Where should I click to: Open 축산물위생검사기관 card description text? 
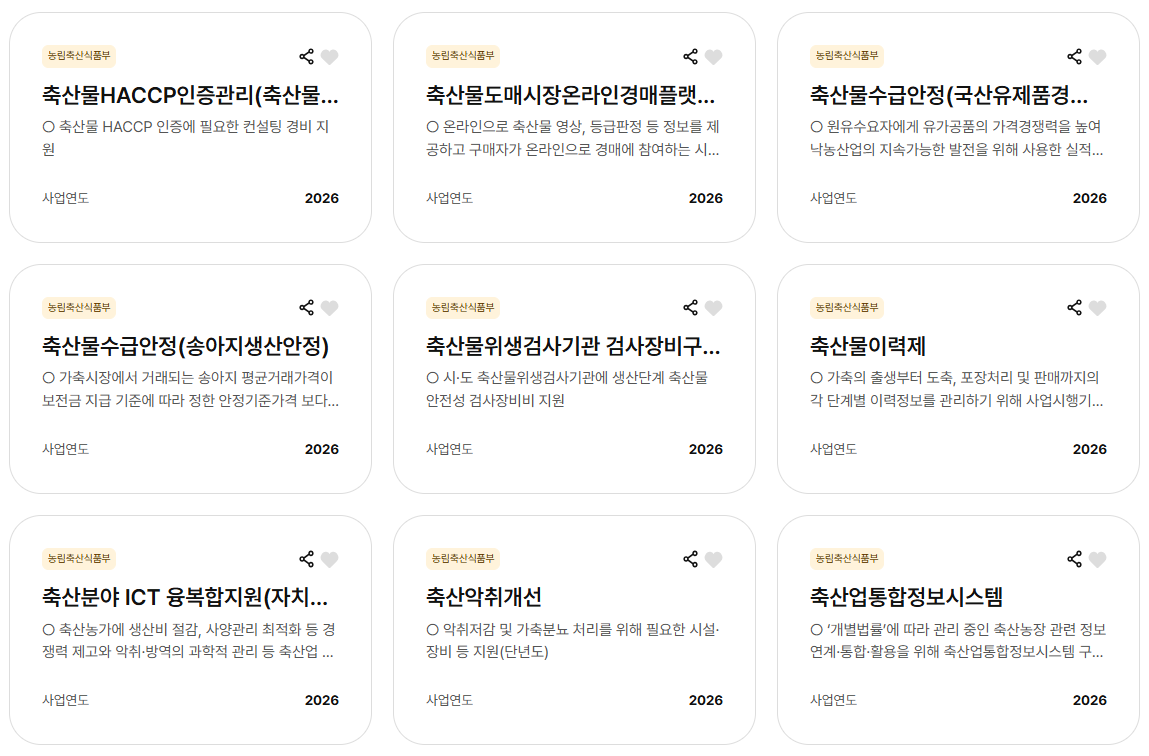(x=566, y=389)
